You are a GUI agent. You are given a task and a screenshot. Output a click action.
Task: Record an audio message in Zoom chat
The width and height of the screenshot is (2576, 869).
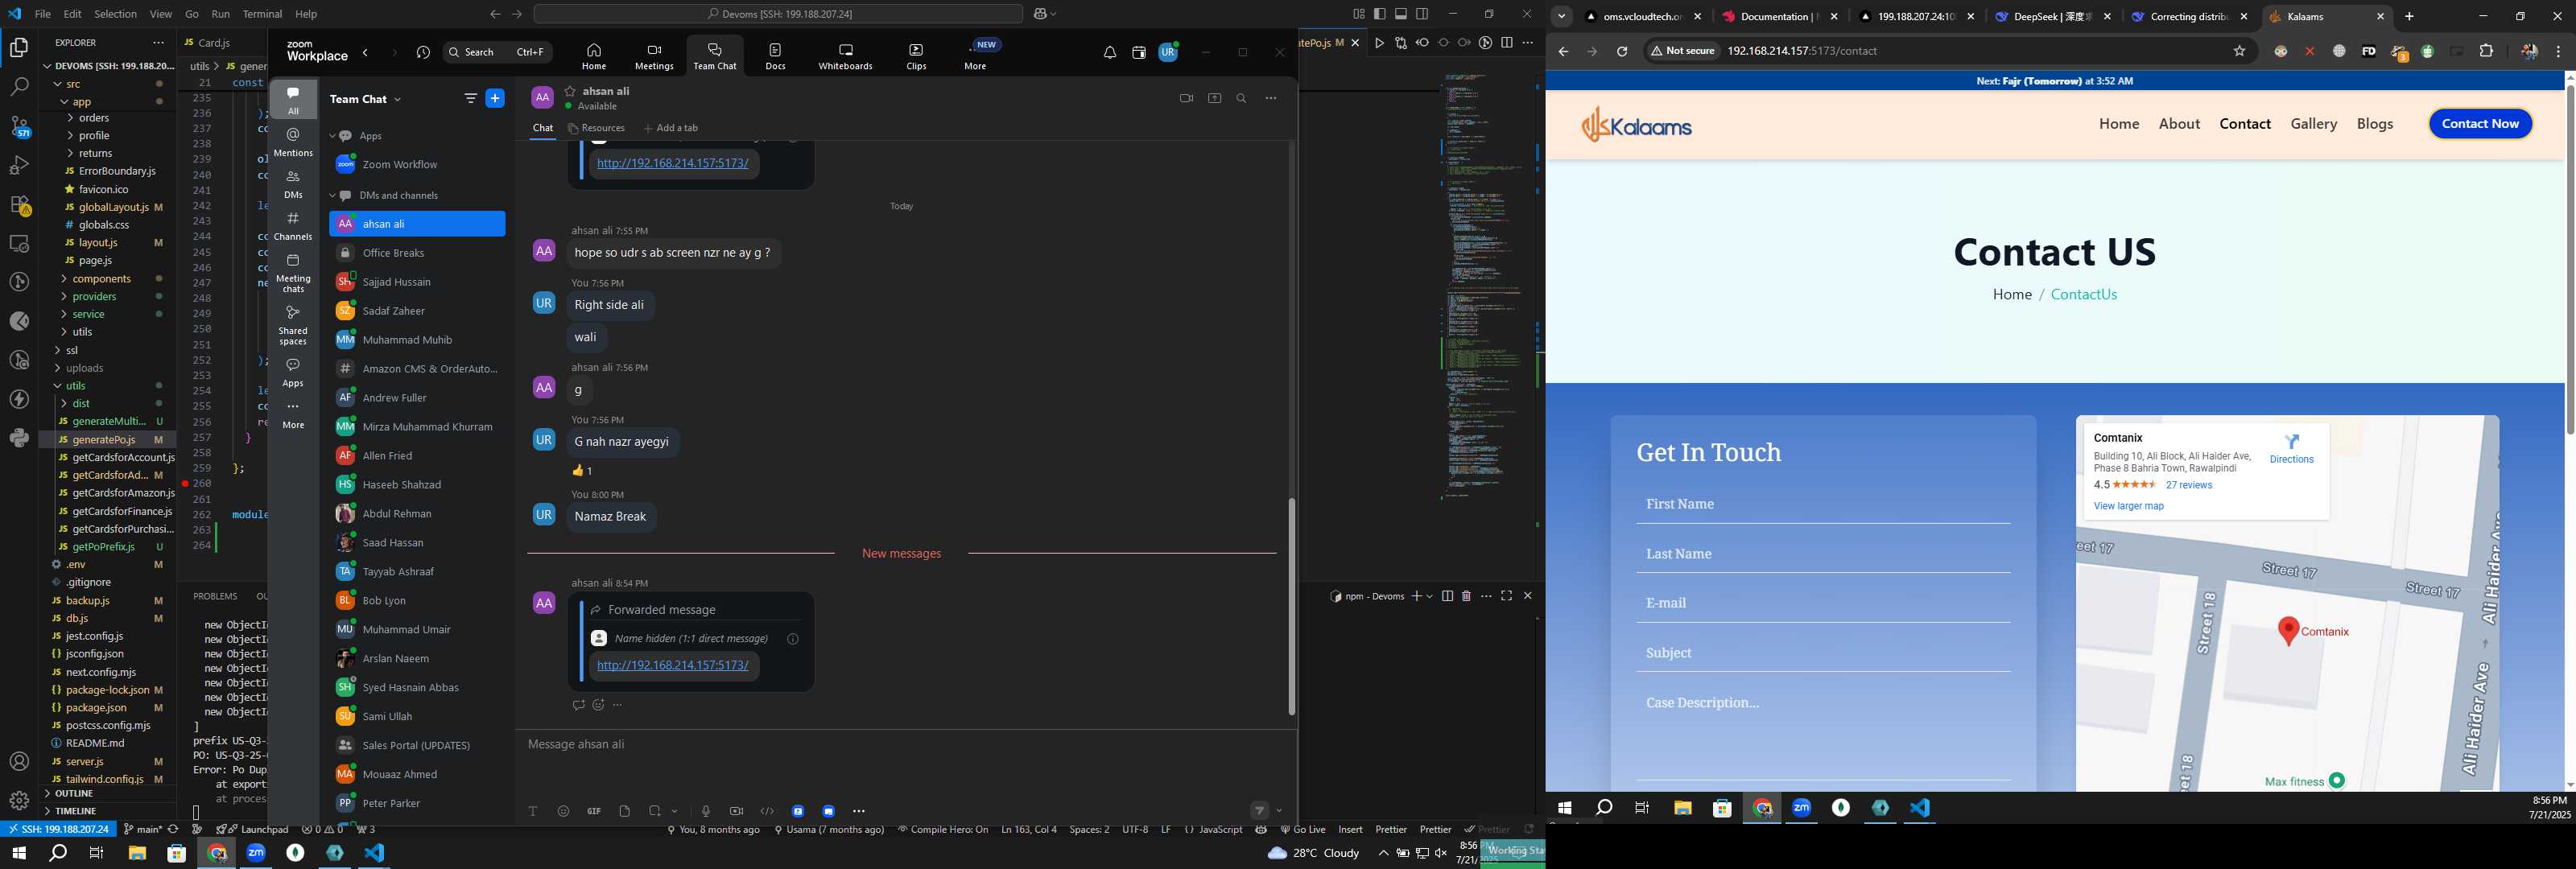705,811
